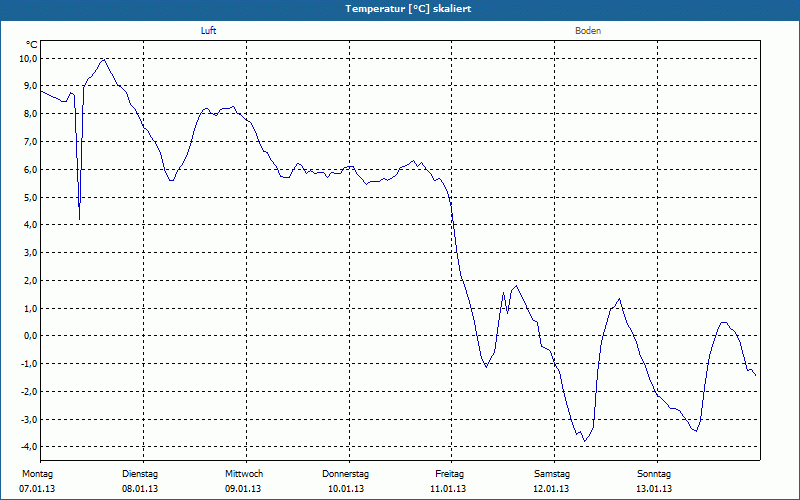Click the curve's sharp dip near 4 °C on Montag
The image size is (800, 500).
click(80, 218)
